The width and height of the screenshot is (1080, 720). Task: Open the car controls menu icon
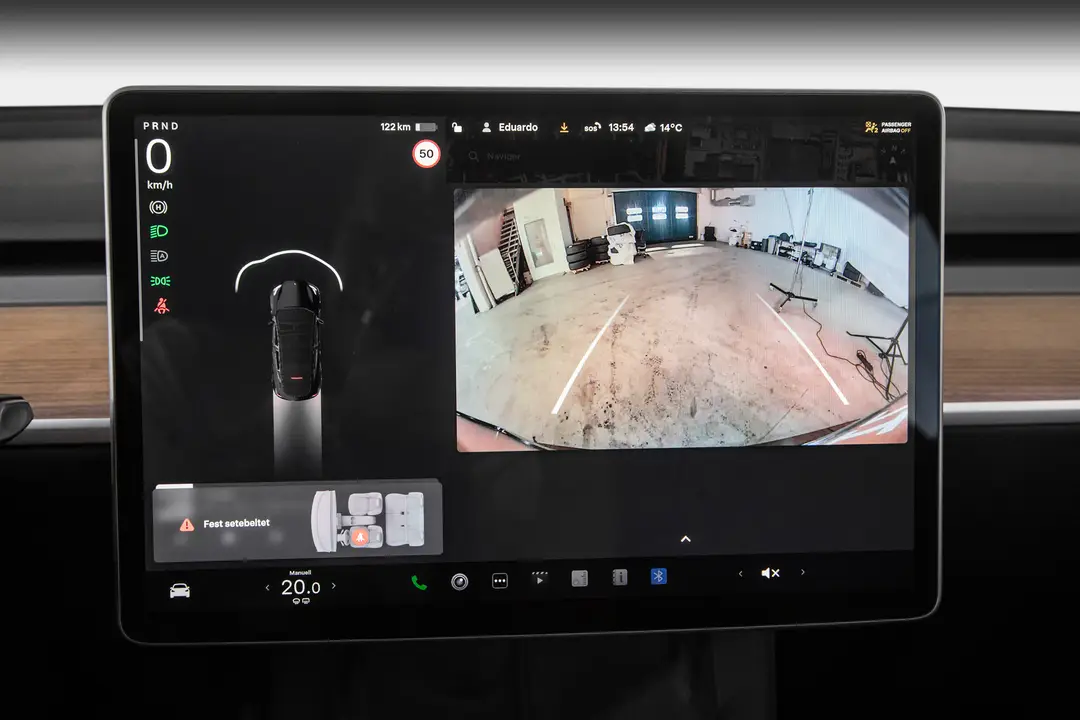click(180, 590)
